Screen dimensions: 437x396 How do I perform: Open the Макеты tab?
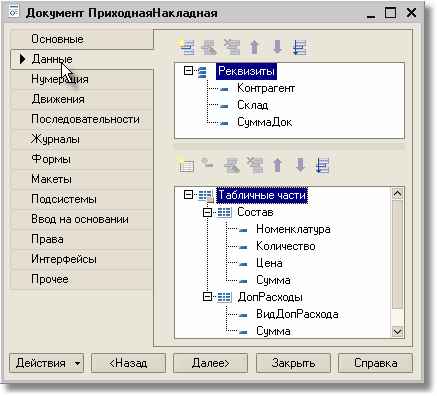tap(82, 179)
